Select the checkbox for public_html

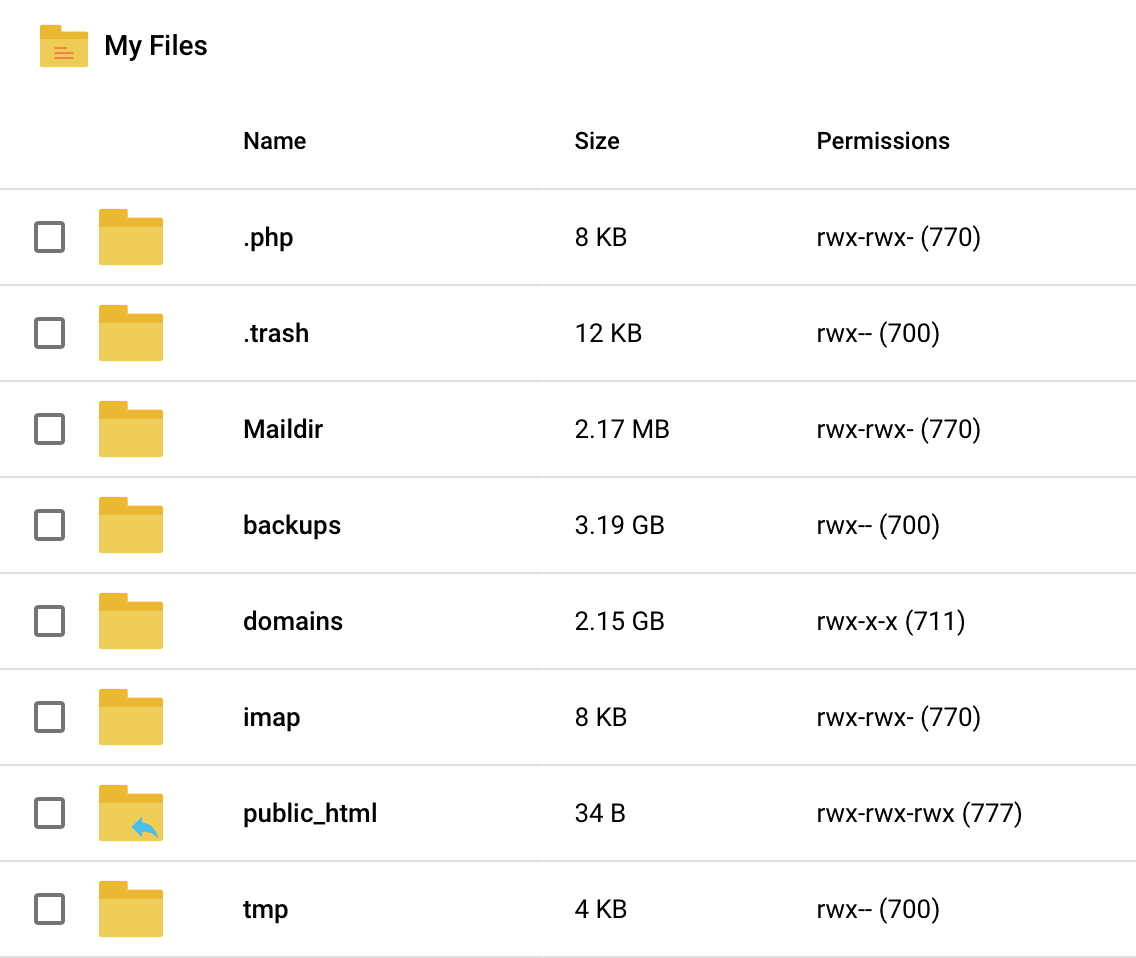pos(50,813)
